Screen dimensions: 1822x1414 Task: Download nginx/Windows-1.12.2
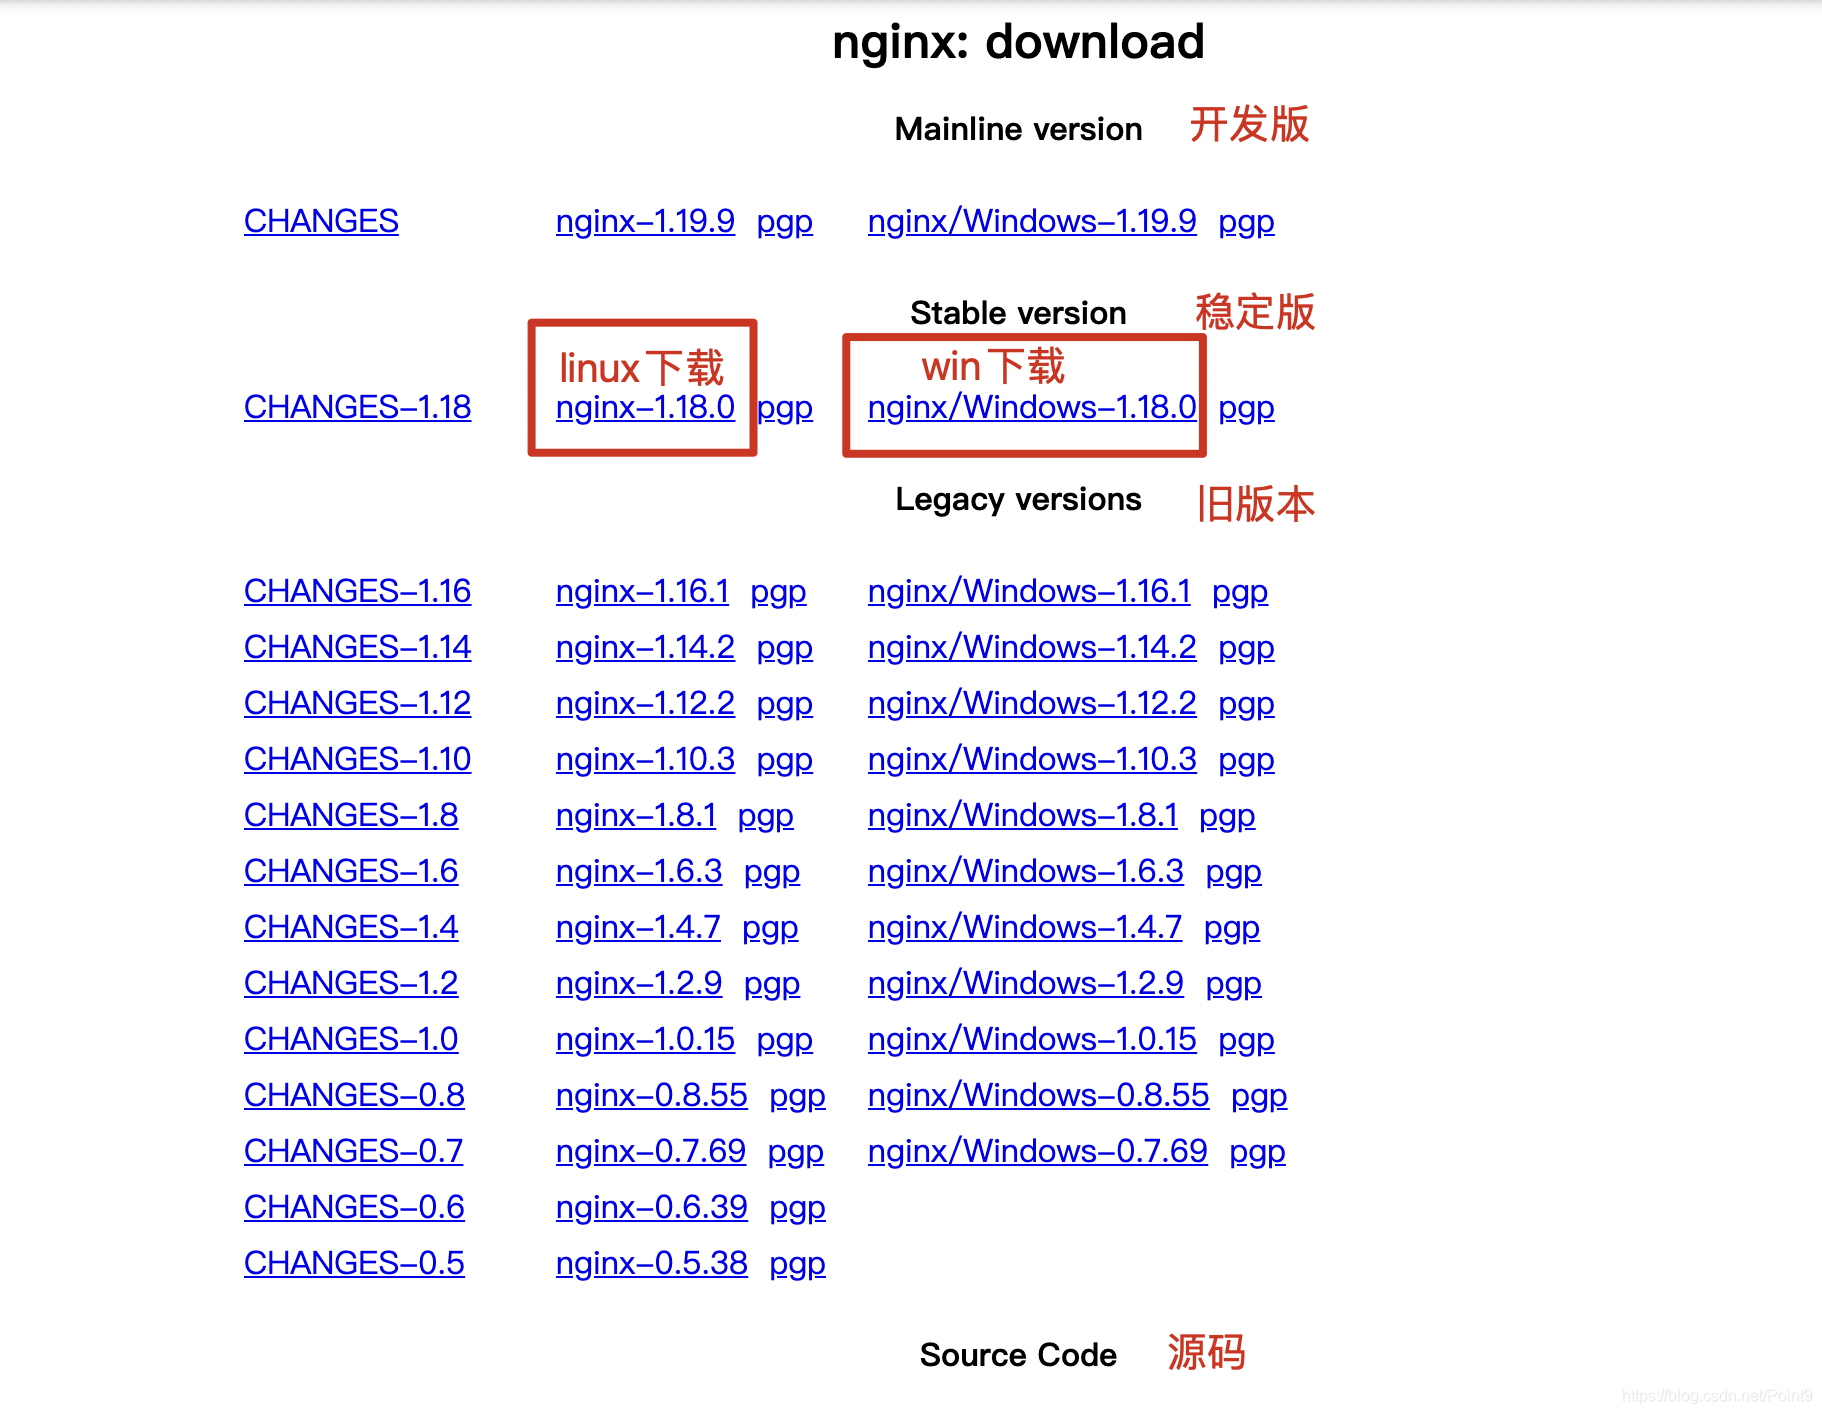click(x=1032, y=703)
